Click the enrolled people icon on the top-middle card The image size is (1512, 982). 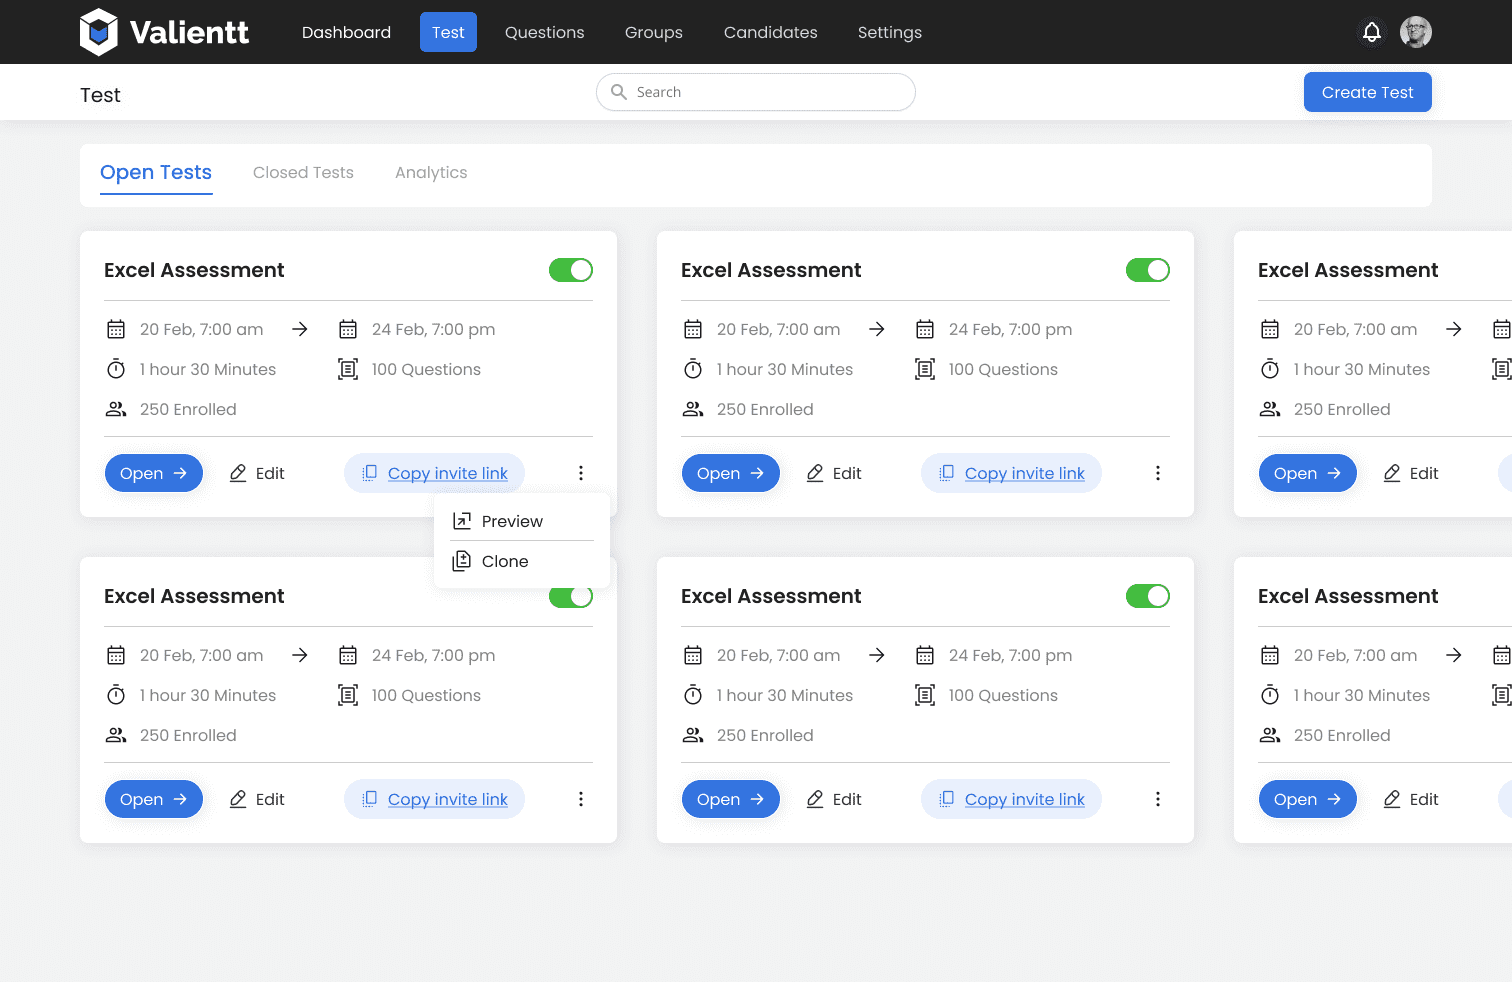[x=693, y=409]
